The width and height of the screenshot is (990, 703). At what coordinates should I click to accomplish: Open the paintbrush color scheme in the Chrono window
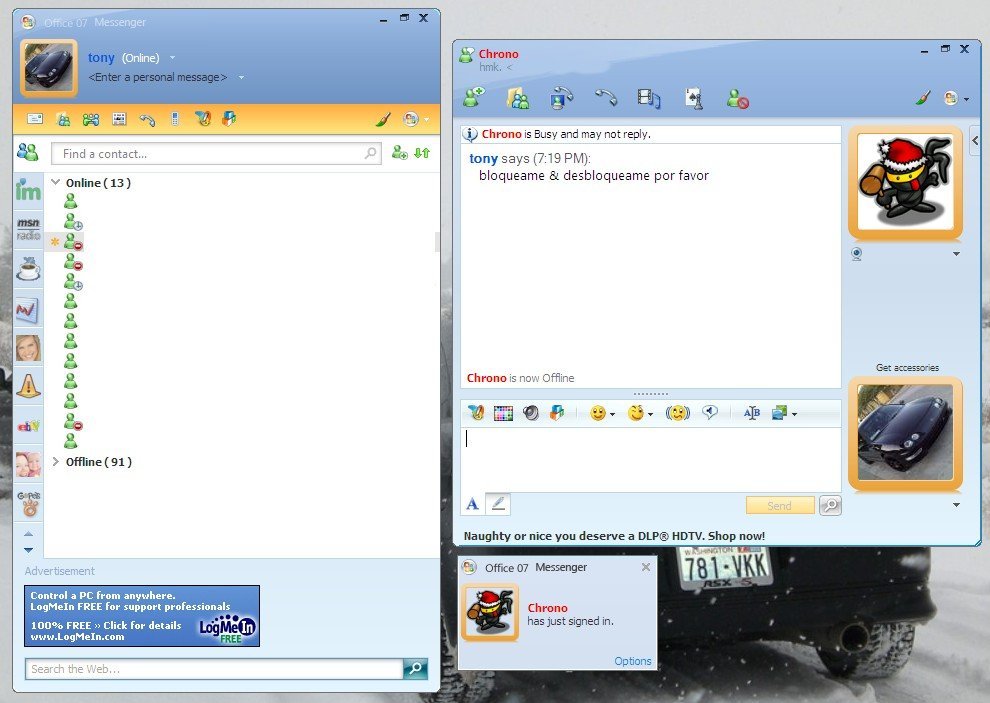pyautogui.click(x=923, y=98)
